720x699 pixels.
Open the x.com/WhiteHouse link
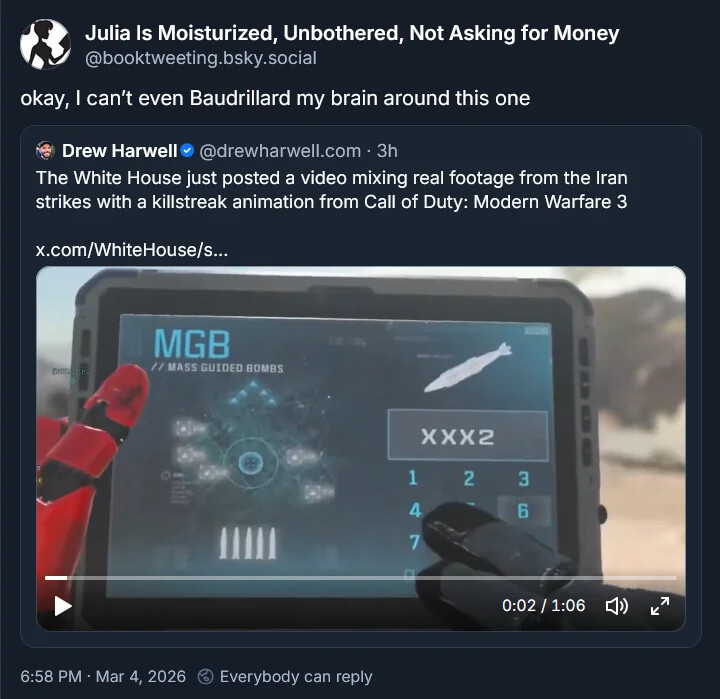[132, 250]
